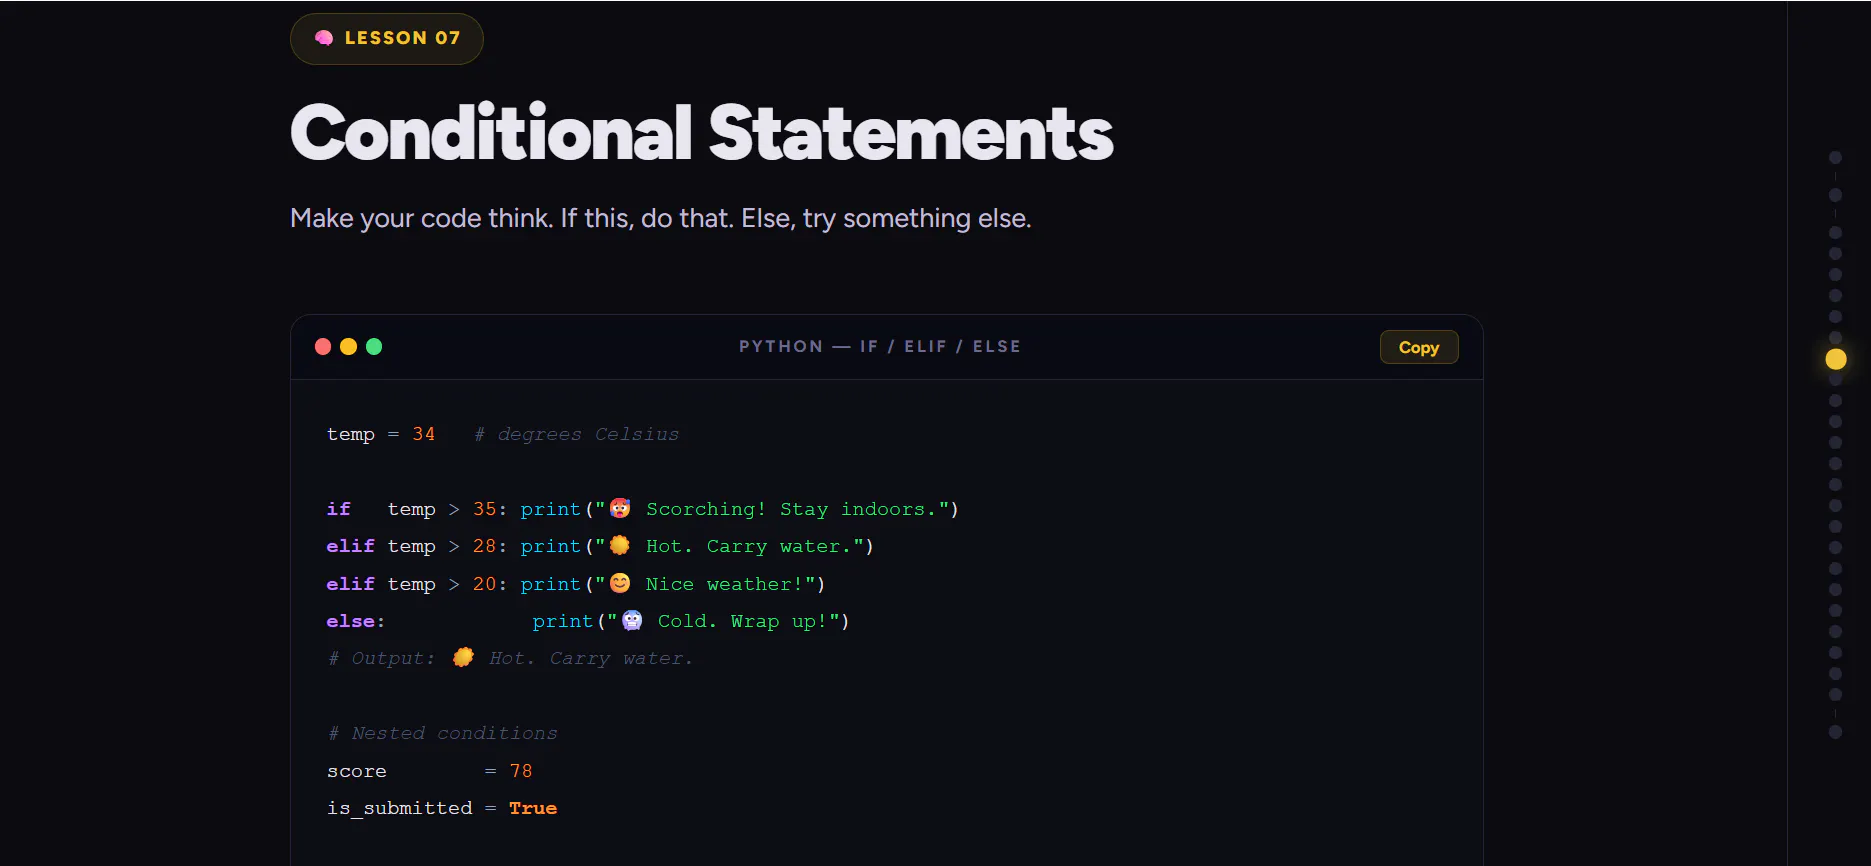
Task: Click the number 35 in the if condition
Action: [484, 509]
